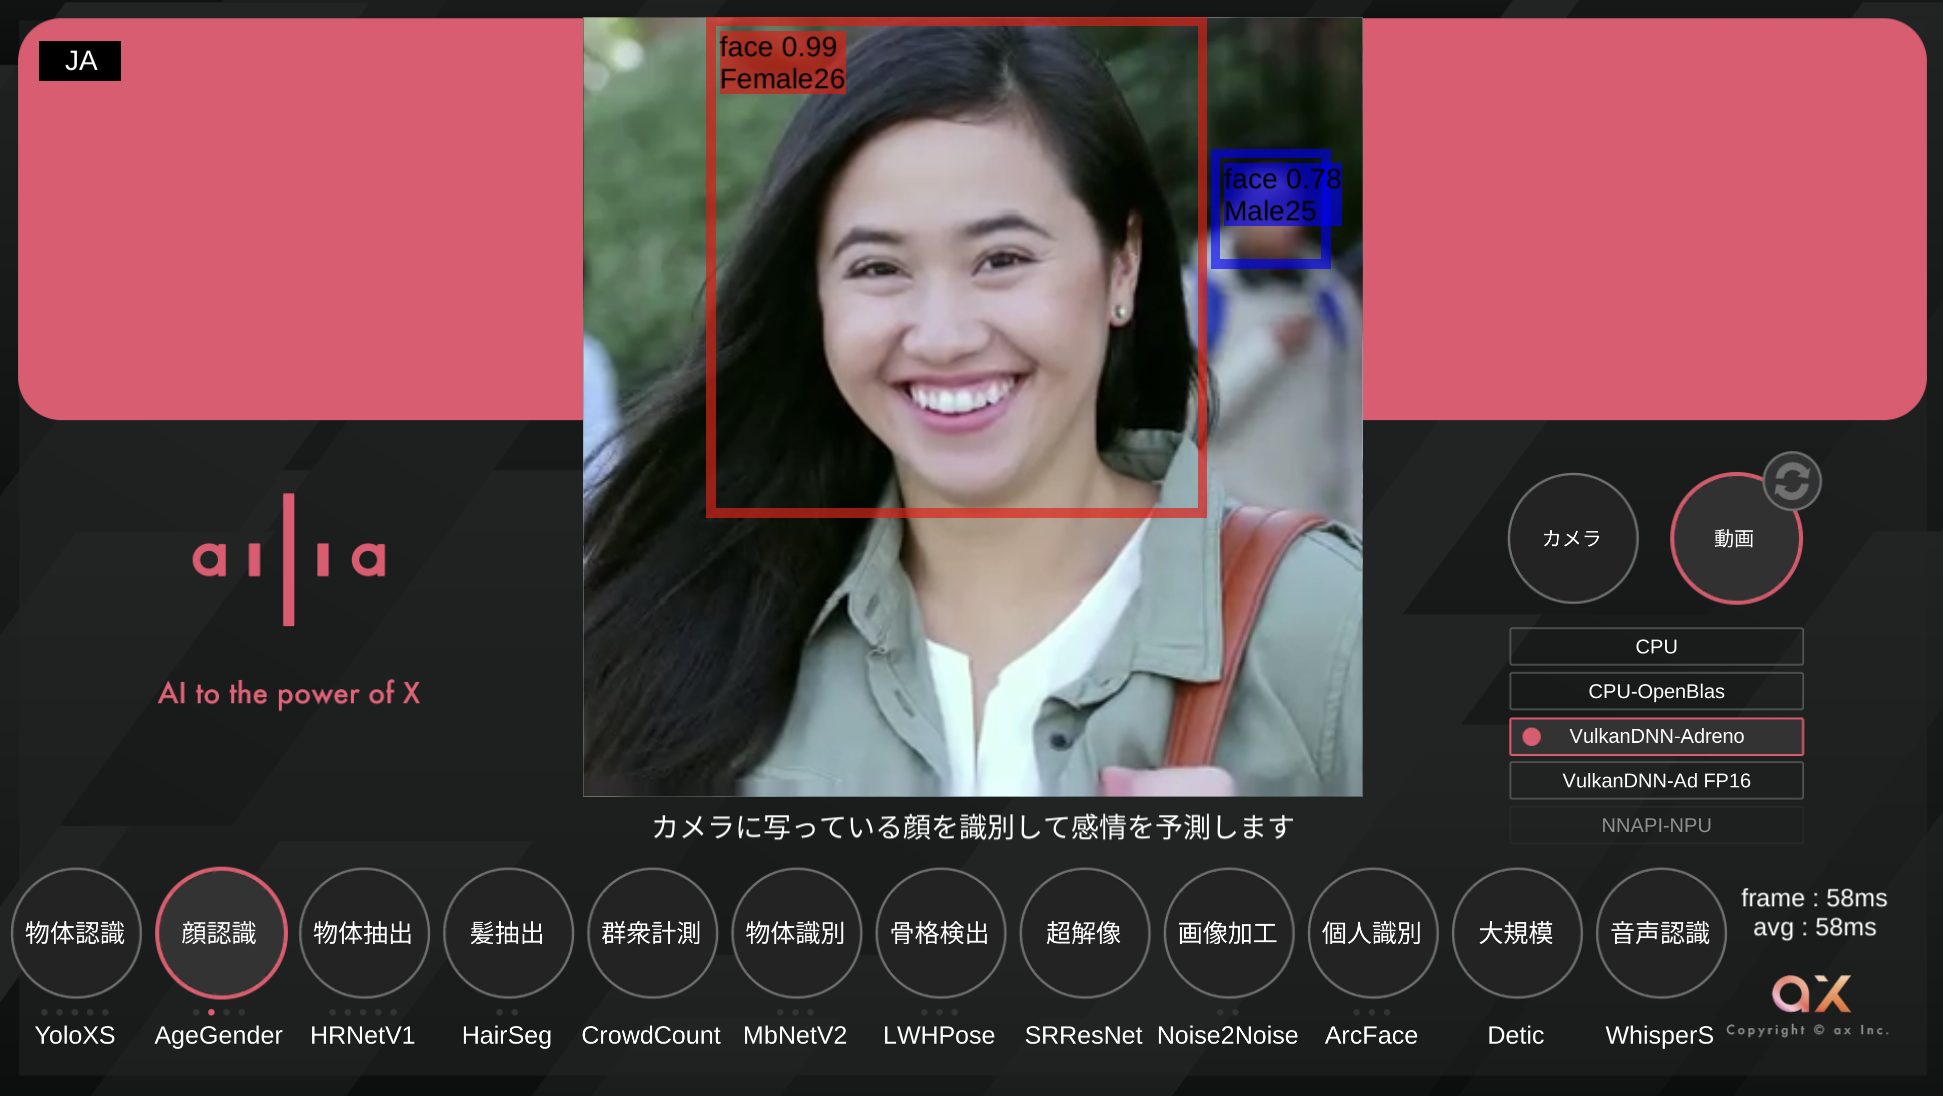
Task: Click the Detic model label
Action: (1515, 1035)
